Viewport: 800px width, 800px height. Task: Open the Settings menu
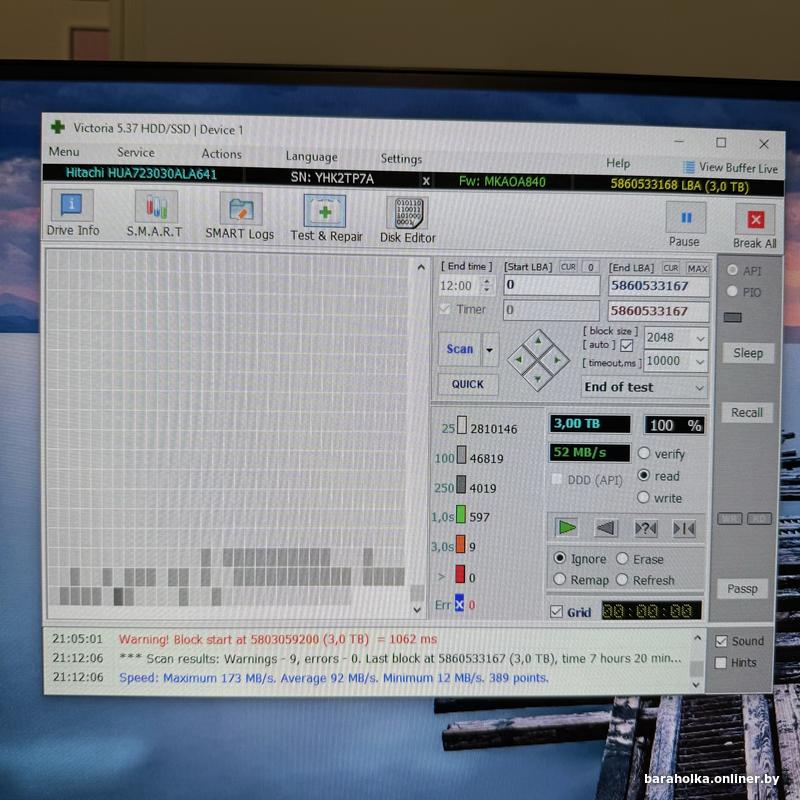[x=401, y=159]
